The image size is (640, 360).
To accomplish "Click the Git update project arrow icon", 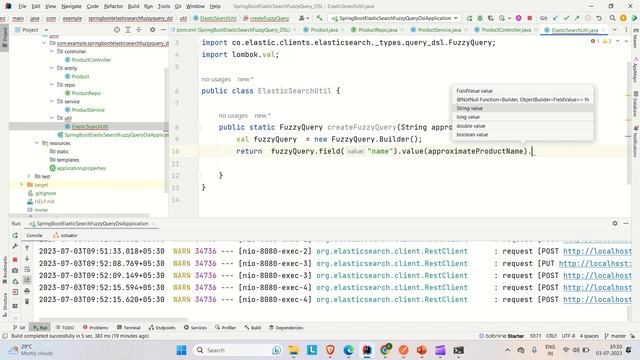I will tap(555, 18).
